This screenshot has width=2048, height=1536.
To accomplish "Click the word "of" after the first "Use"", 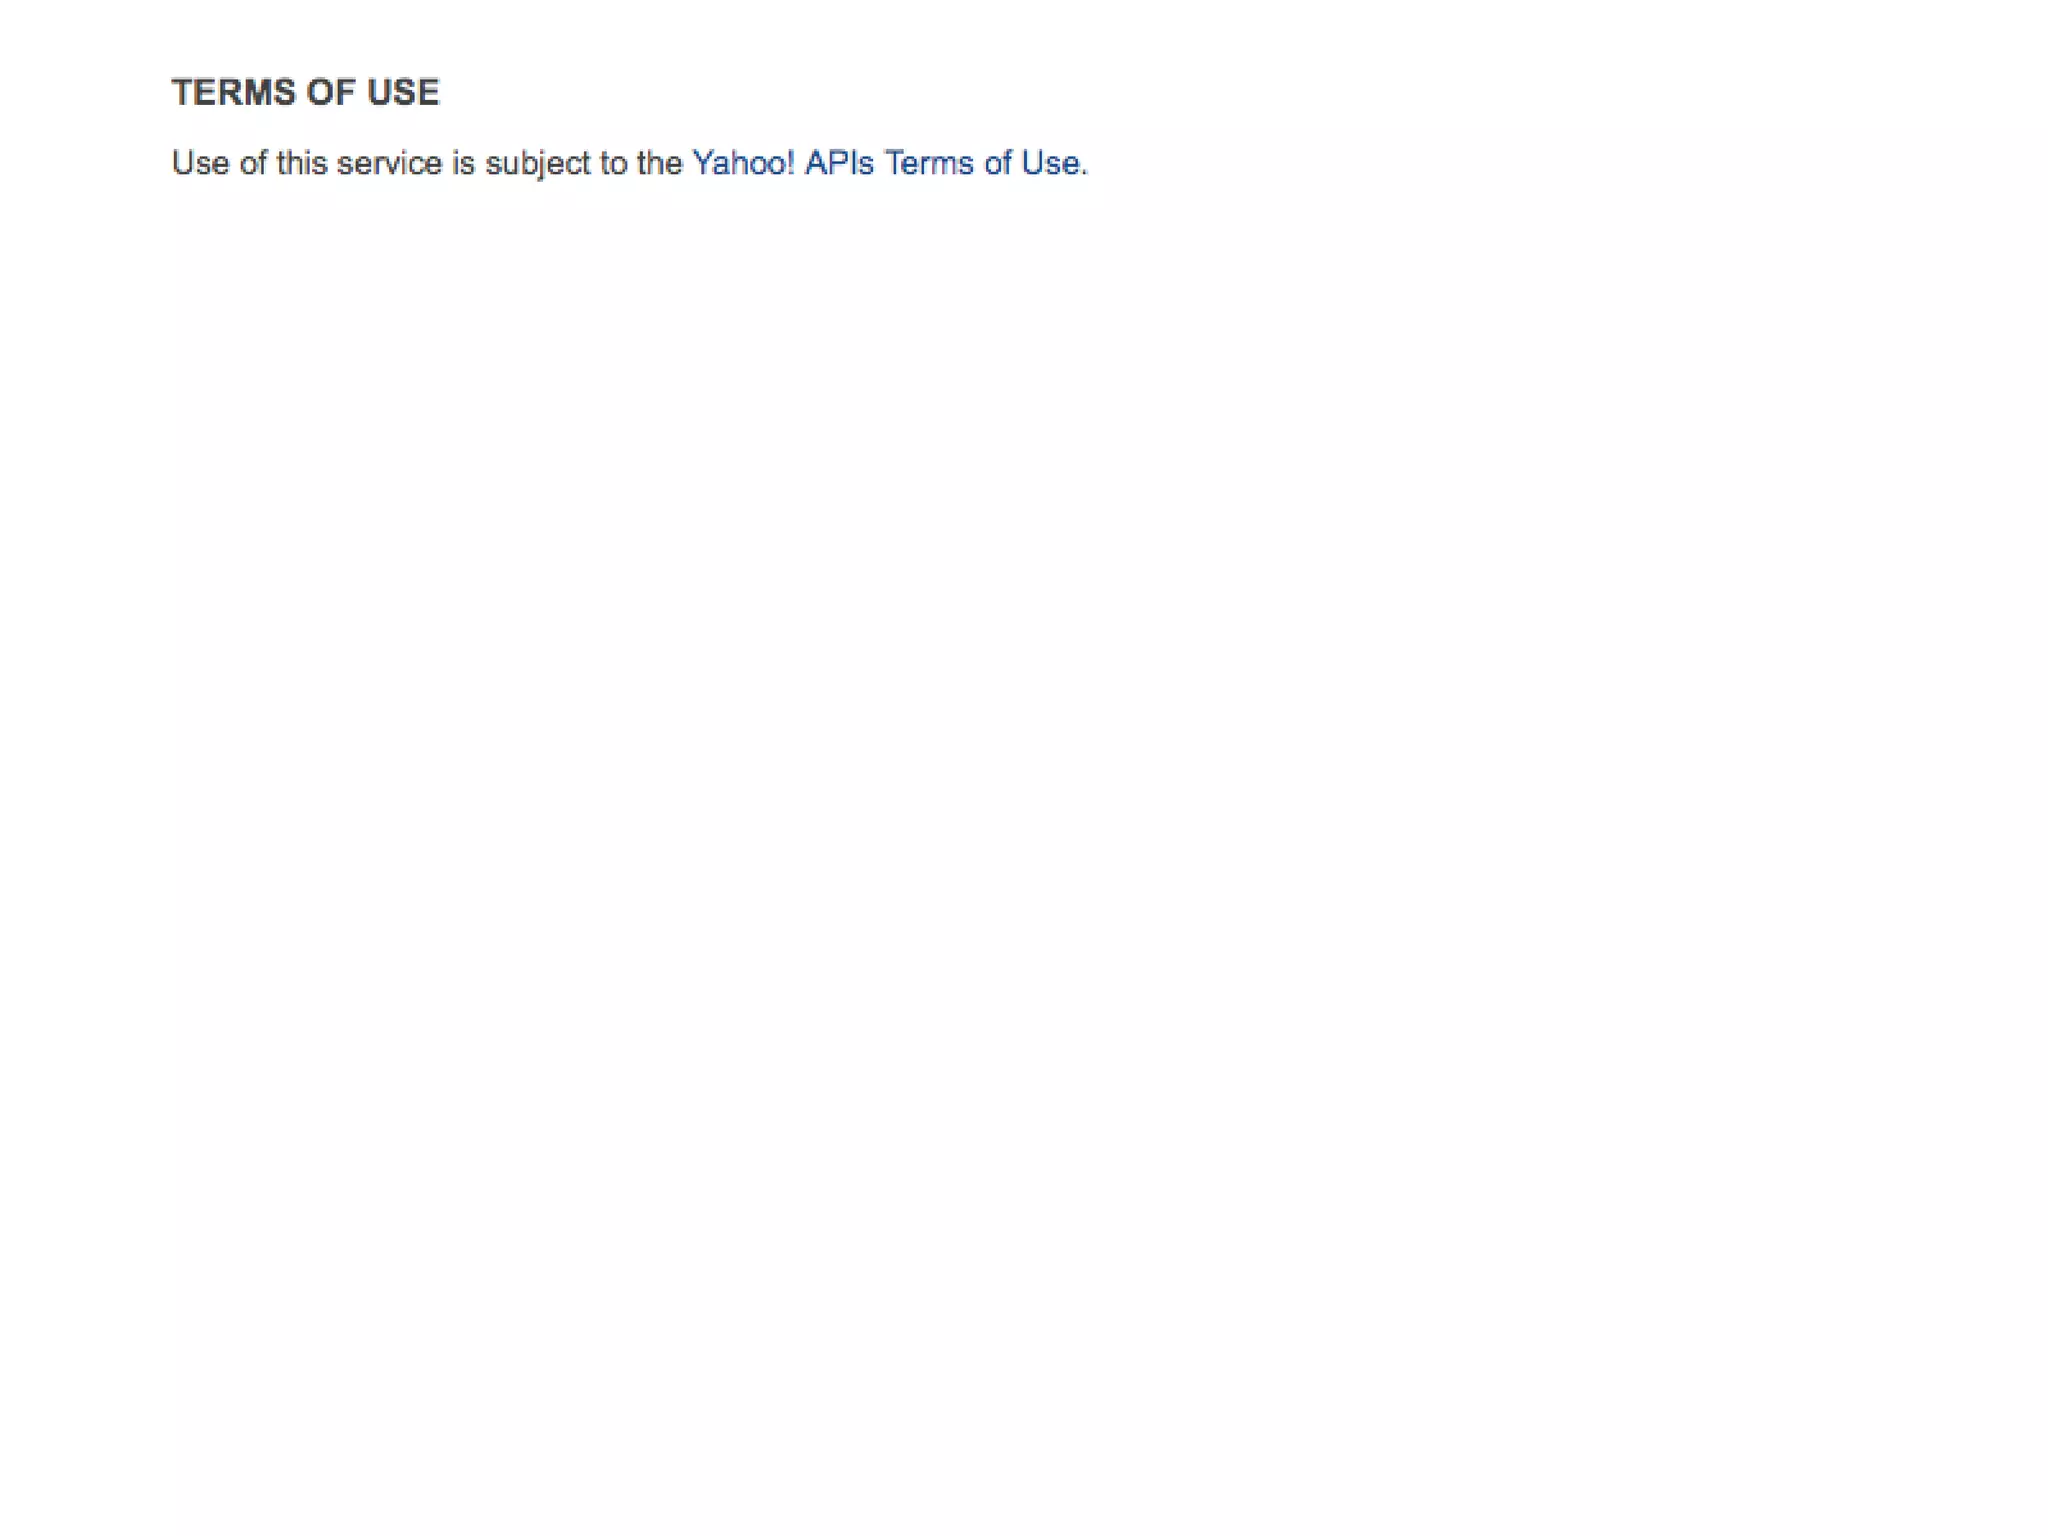I will 253,163.
